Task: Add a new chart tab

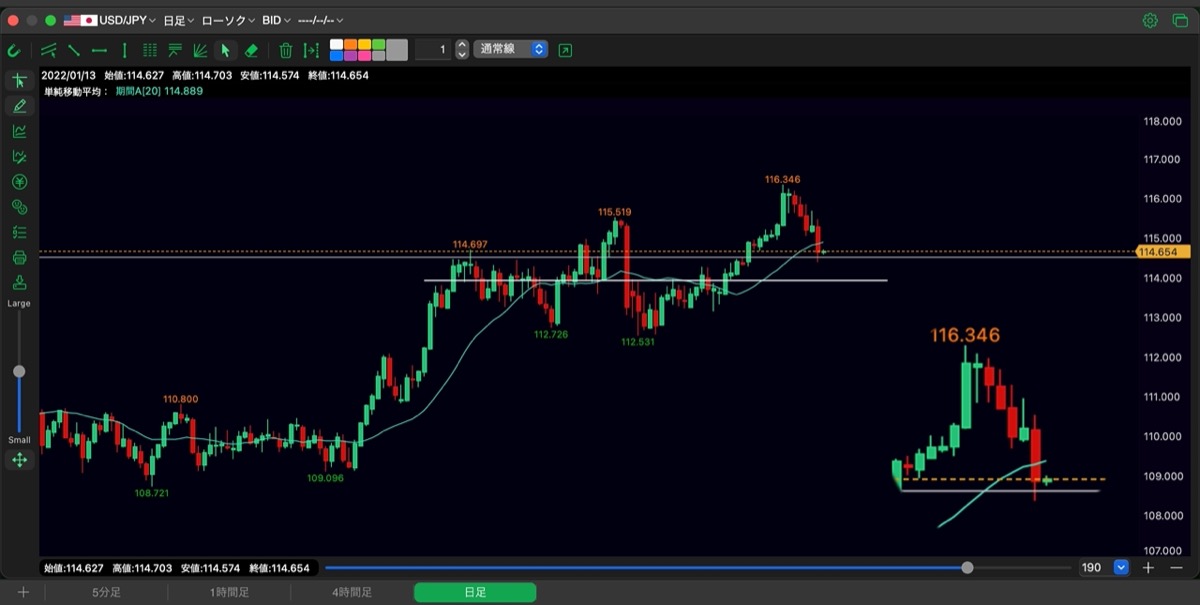Action: tap(23, 593)
